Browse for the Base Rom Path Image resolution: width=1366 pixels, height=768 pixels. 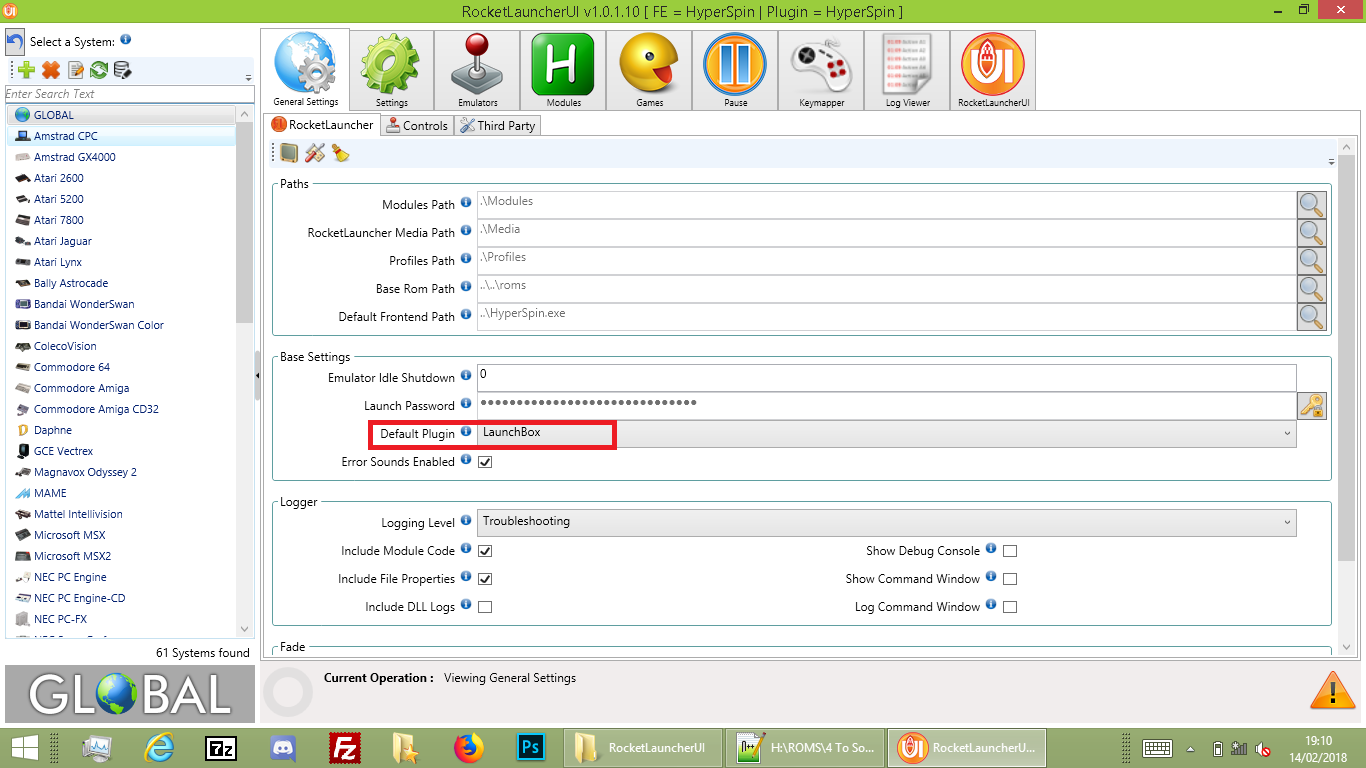1312,289
